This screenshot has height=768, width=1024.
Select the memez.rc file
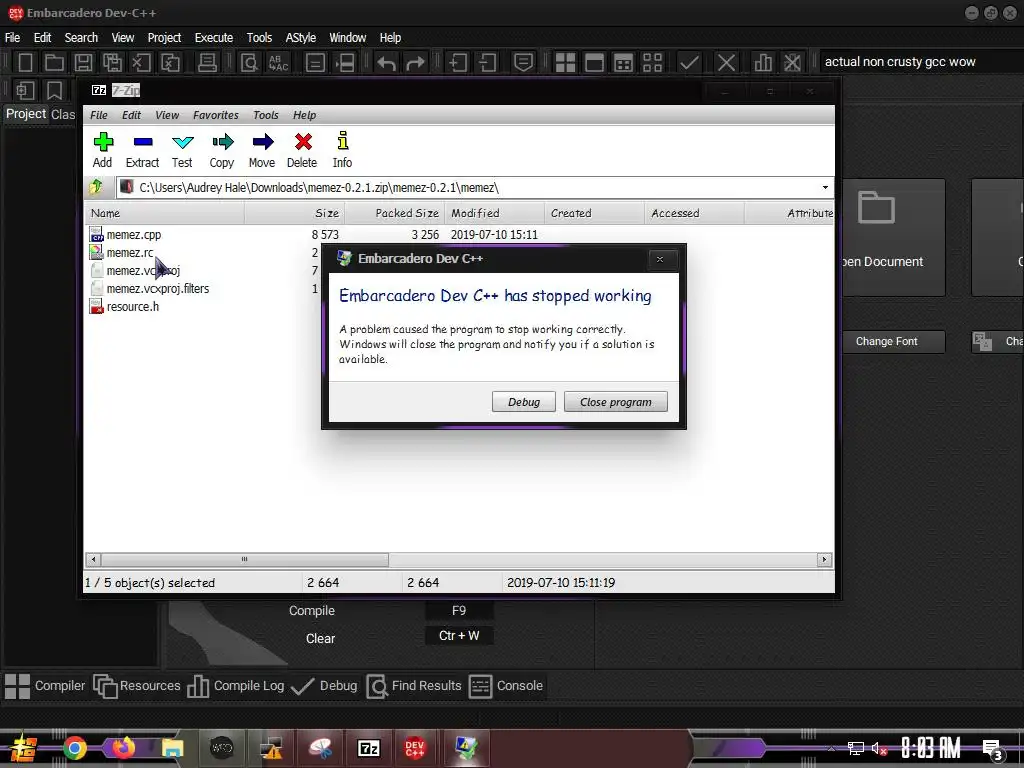(129, 253)
